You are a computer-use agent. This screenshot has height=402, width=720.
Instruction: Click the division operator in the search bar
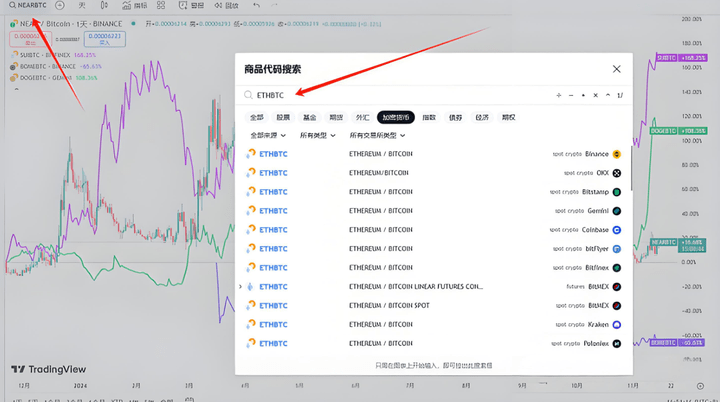point(558,95)
